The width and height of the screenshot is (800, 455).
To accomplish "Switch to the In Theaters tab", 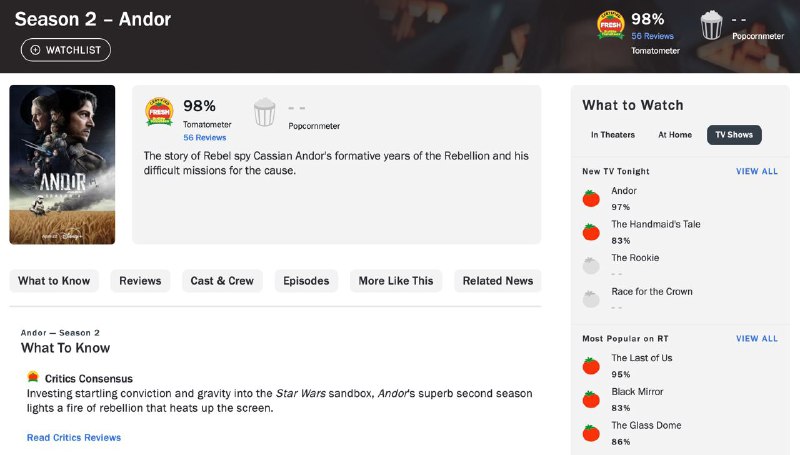I will [x=613, y=135].
